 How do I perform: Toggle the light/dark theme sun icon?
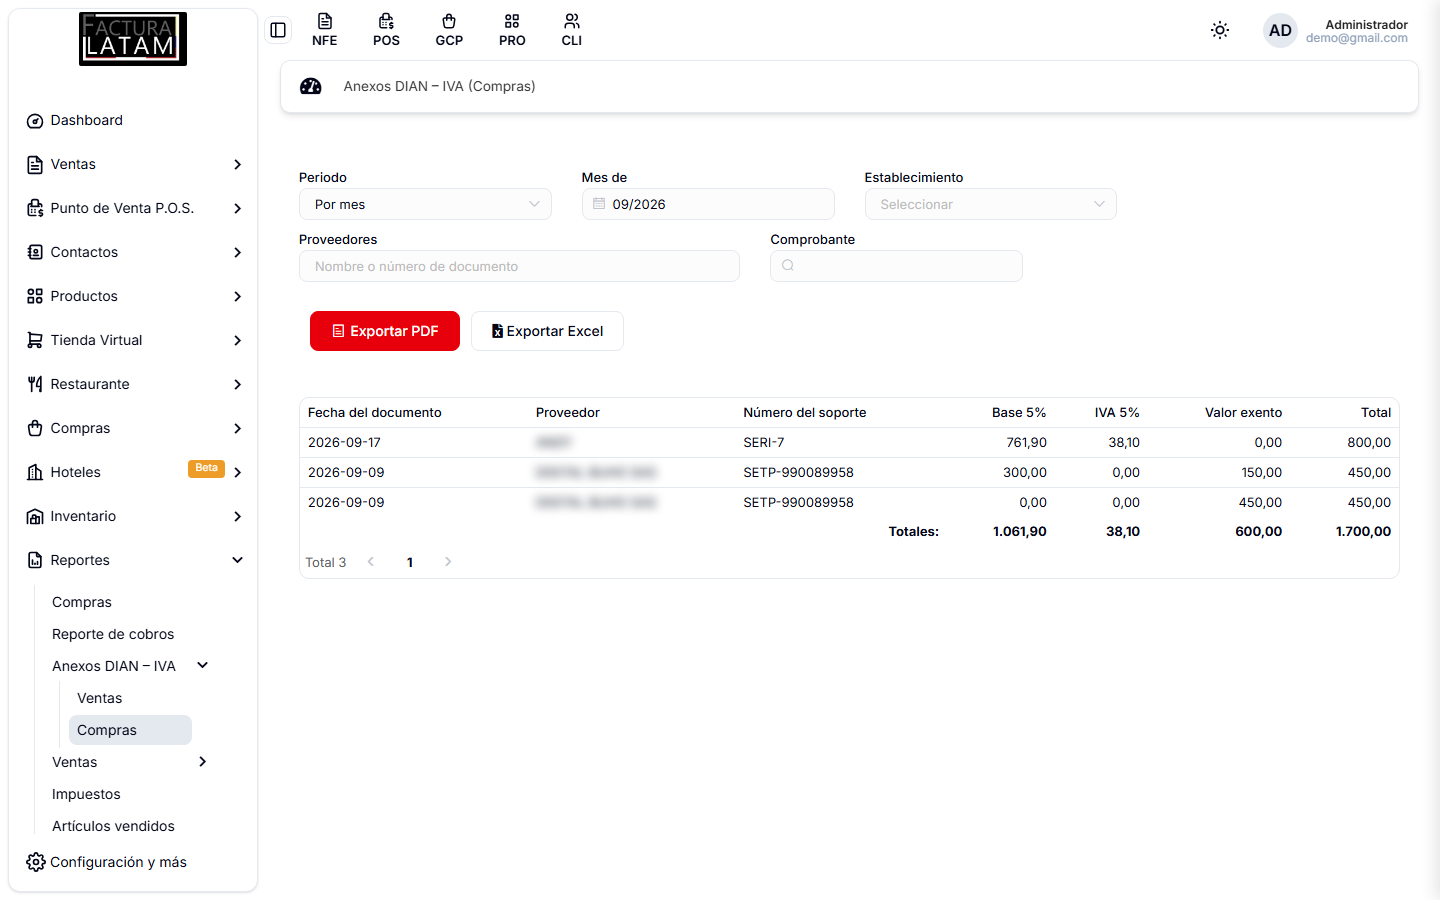coord(1220,30)
